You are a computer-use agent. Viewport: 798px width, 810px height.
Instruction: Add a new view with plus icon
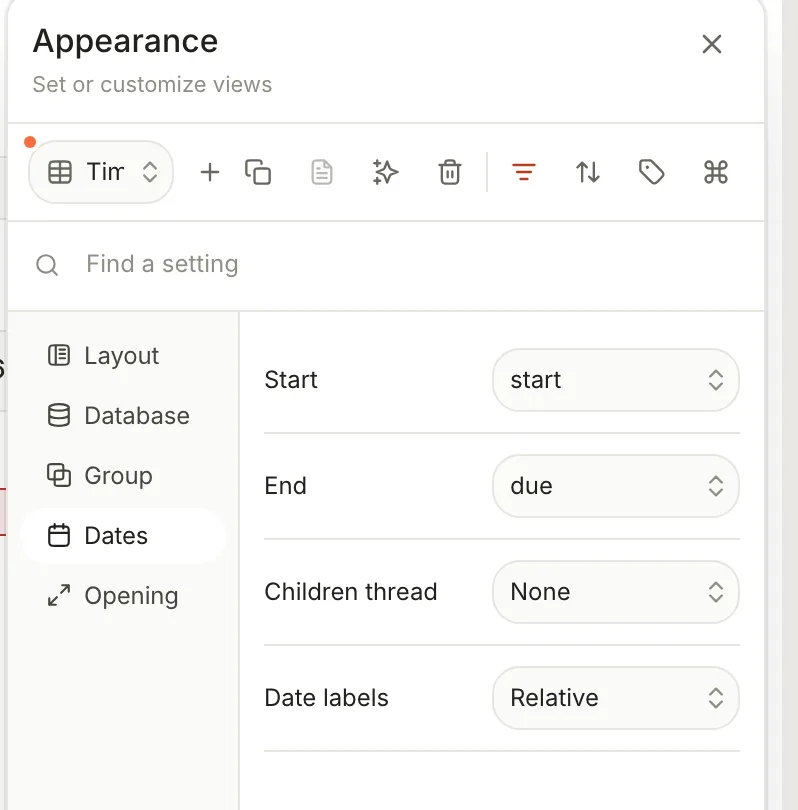click(x=210, y=172)
